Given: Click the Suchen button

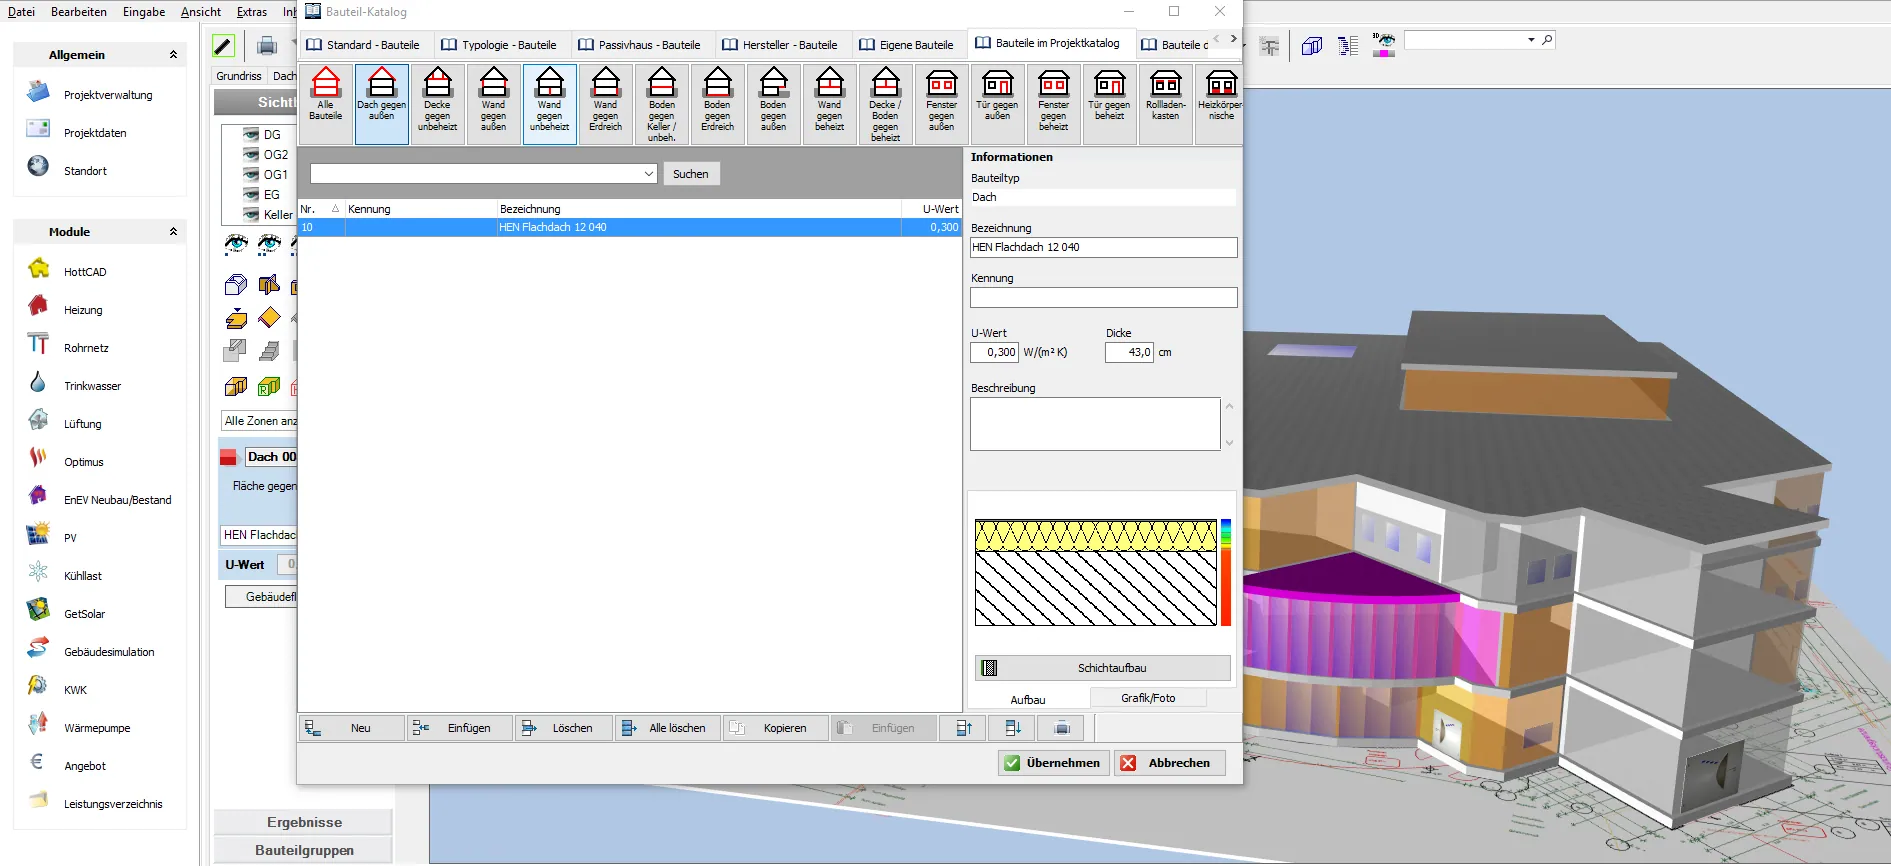Looking at the screenshot, I should pos(690,174).
